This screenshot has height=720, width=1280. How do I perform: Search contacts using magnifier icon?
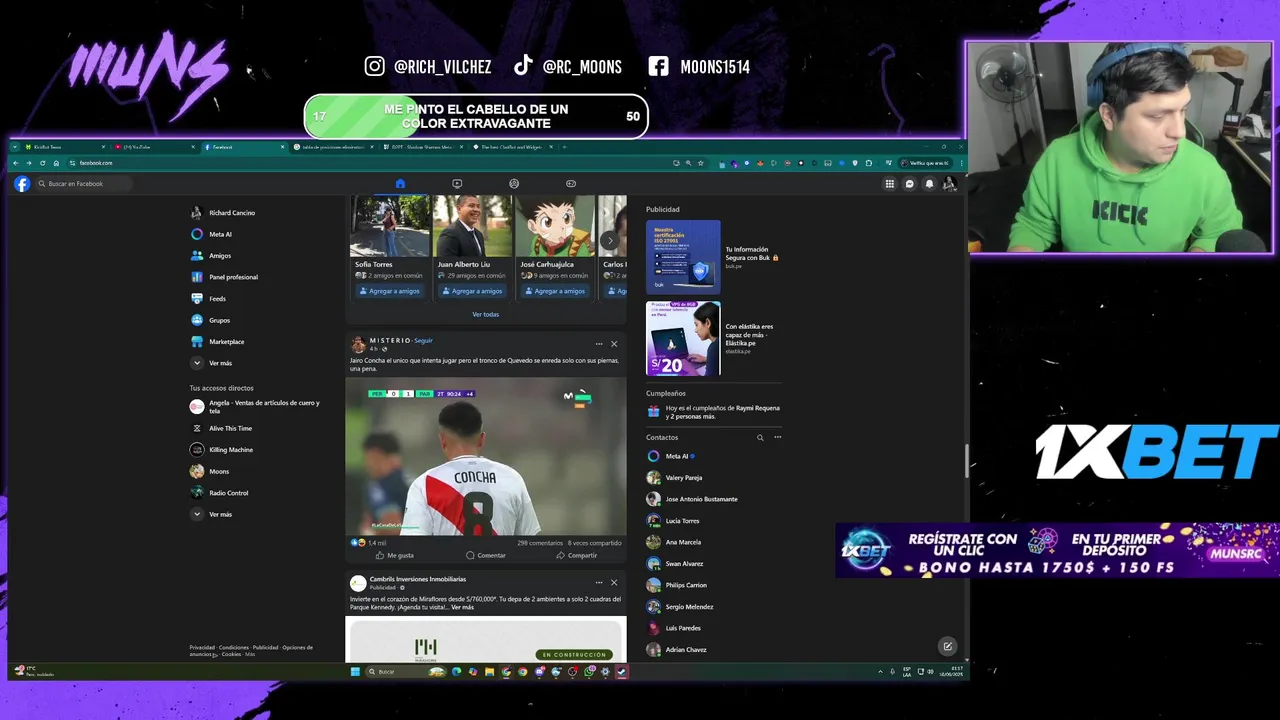click(760, 437)
